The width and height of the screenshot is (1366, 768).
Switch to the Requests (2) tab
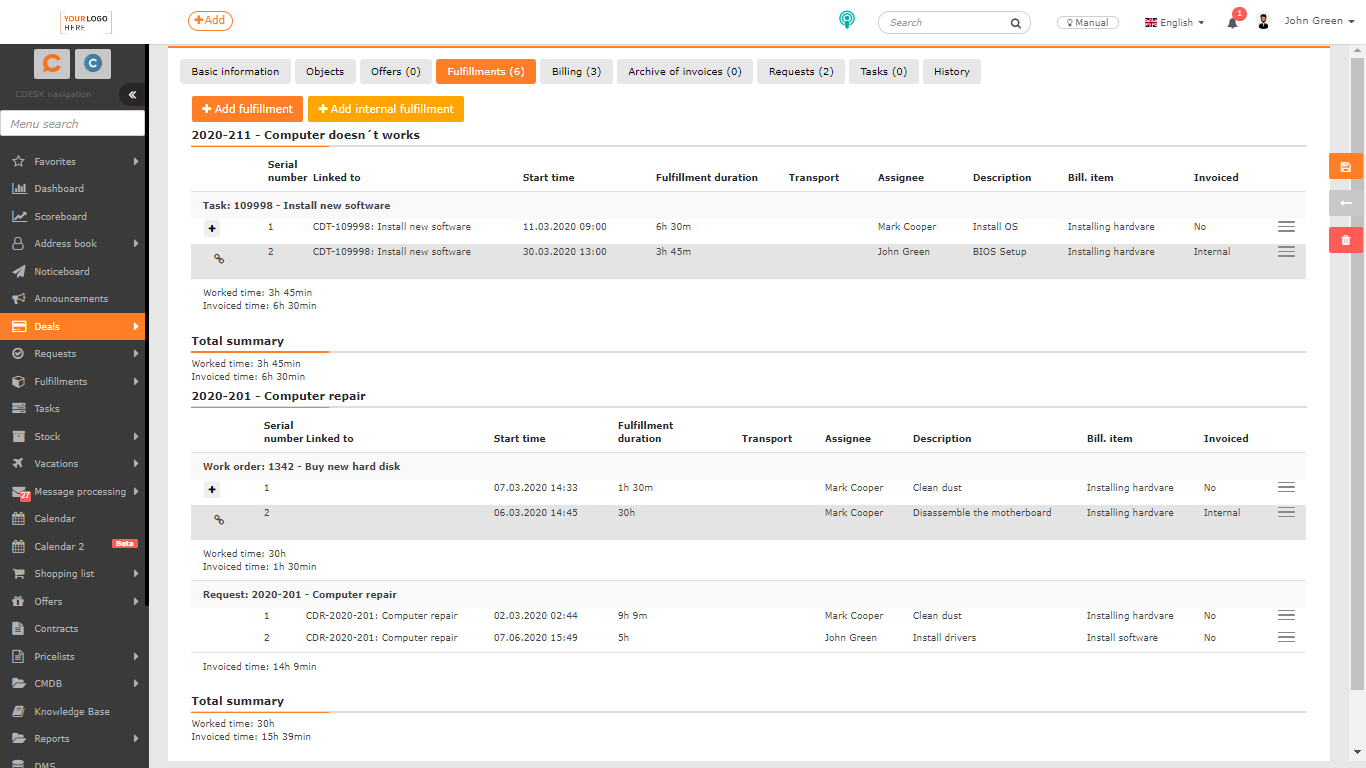point(801,71)
